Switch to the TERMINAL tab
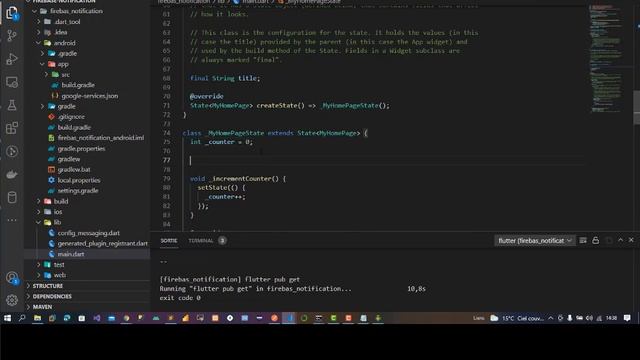 click(201, 240)
